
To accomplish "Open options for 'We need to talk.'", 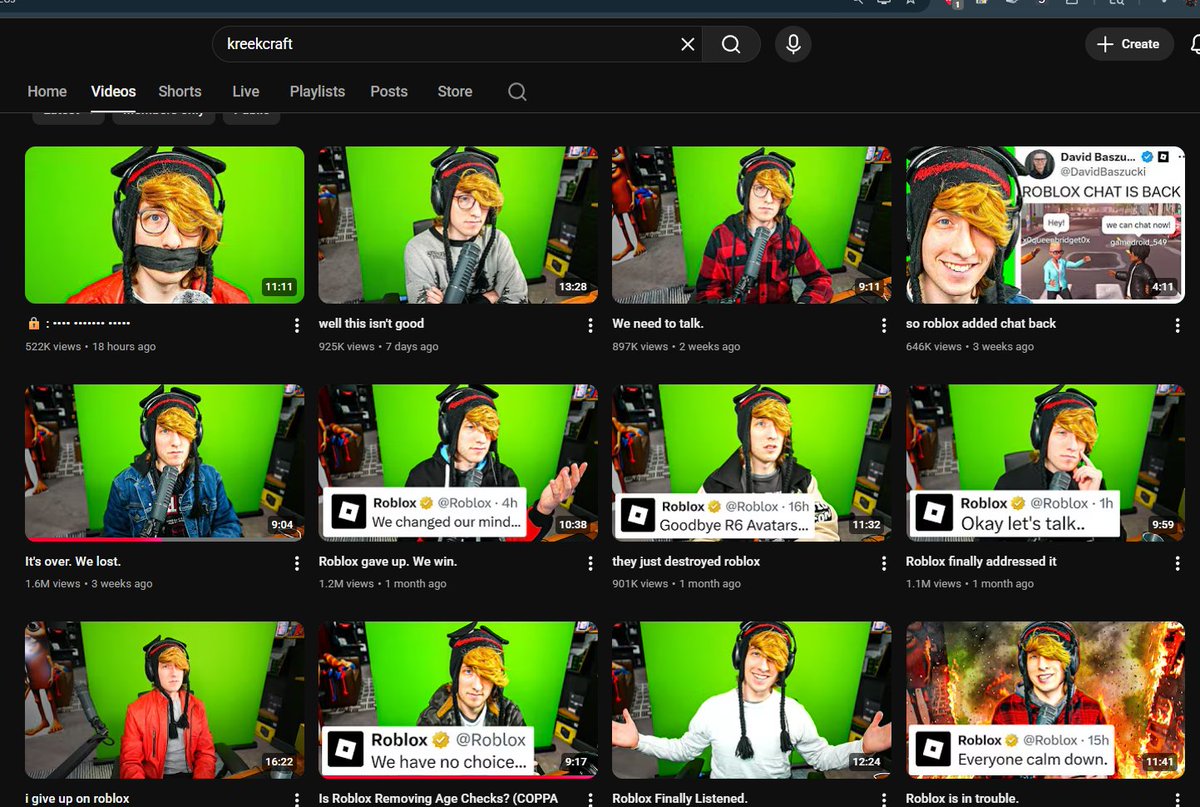I will click(x=884, y=326).
